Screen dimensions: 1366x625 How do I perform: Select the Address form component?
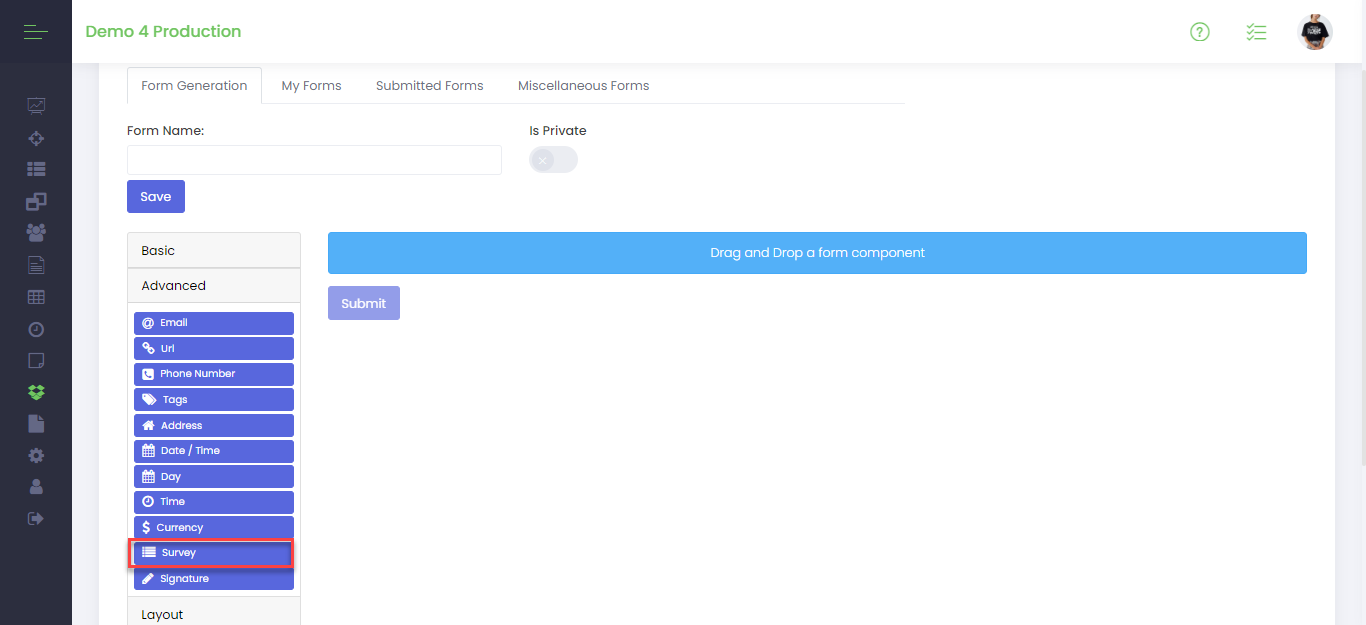point(214,426)
